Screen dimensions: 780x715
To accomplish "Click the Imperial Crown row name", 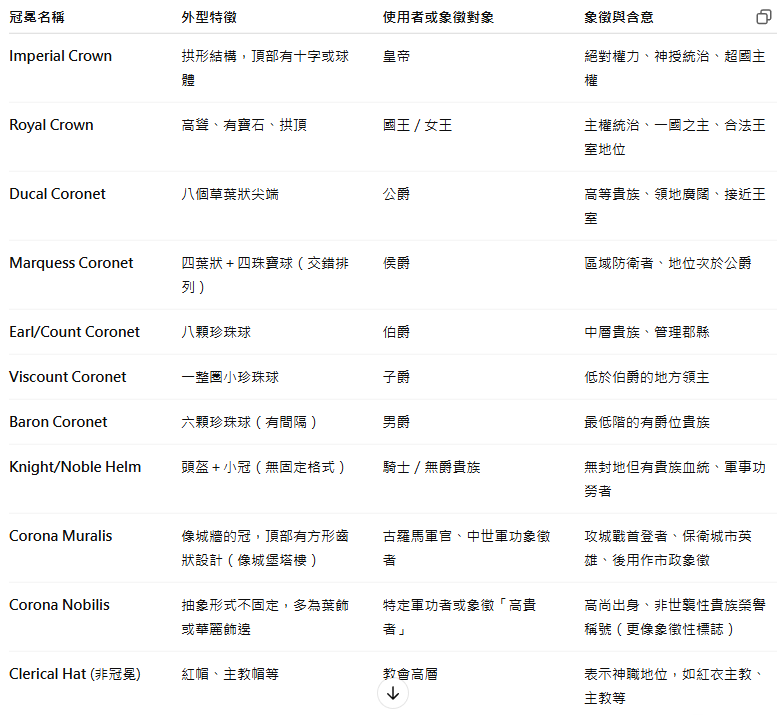I will (61, 56).
